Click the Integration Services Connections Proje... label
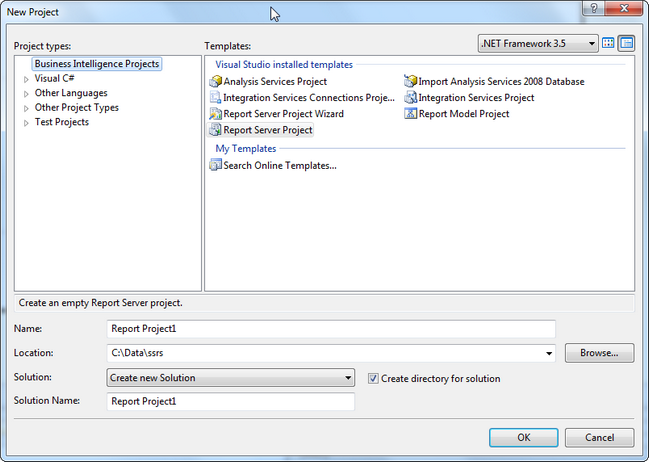The height and width of the screenshot is (462, 649). click(x=309, y=98)
